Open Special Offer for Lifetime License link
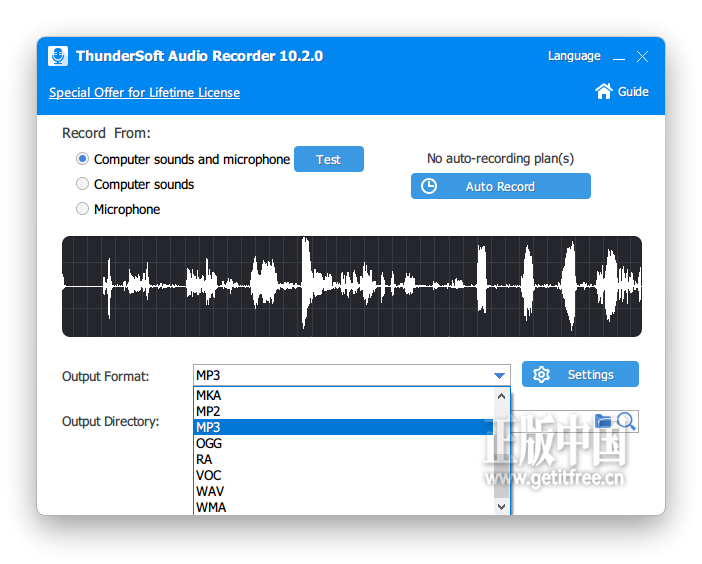The image size is (702, 564). 144,92
